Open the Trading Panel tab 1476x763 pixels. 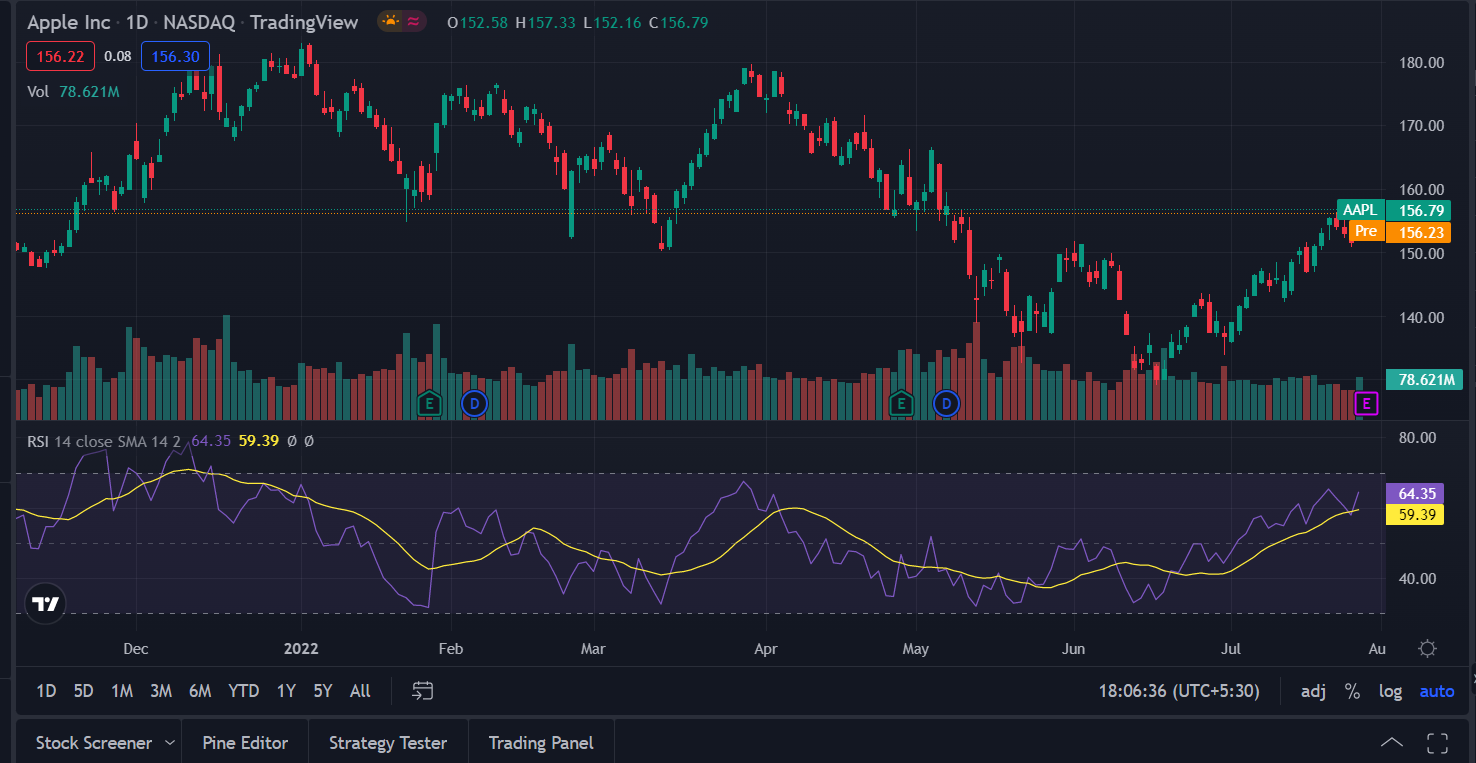point(541,743)
